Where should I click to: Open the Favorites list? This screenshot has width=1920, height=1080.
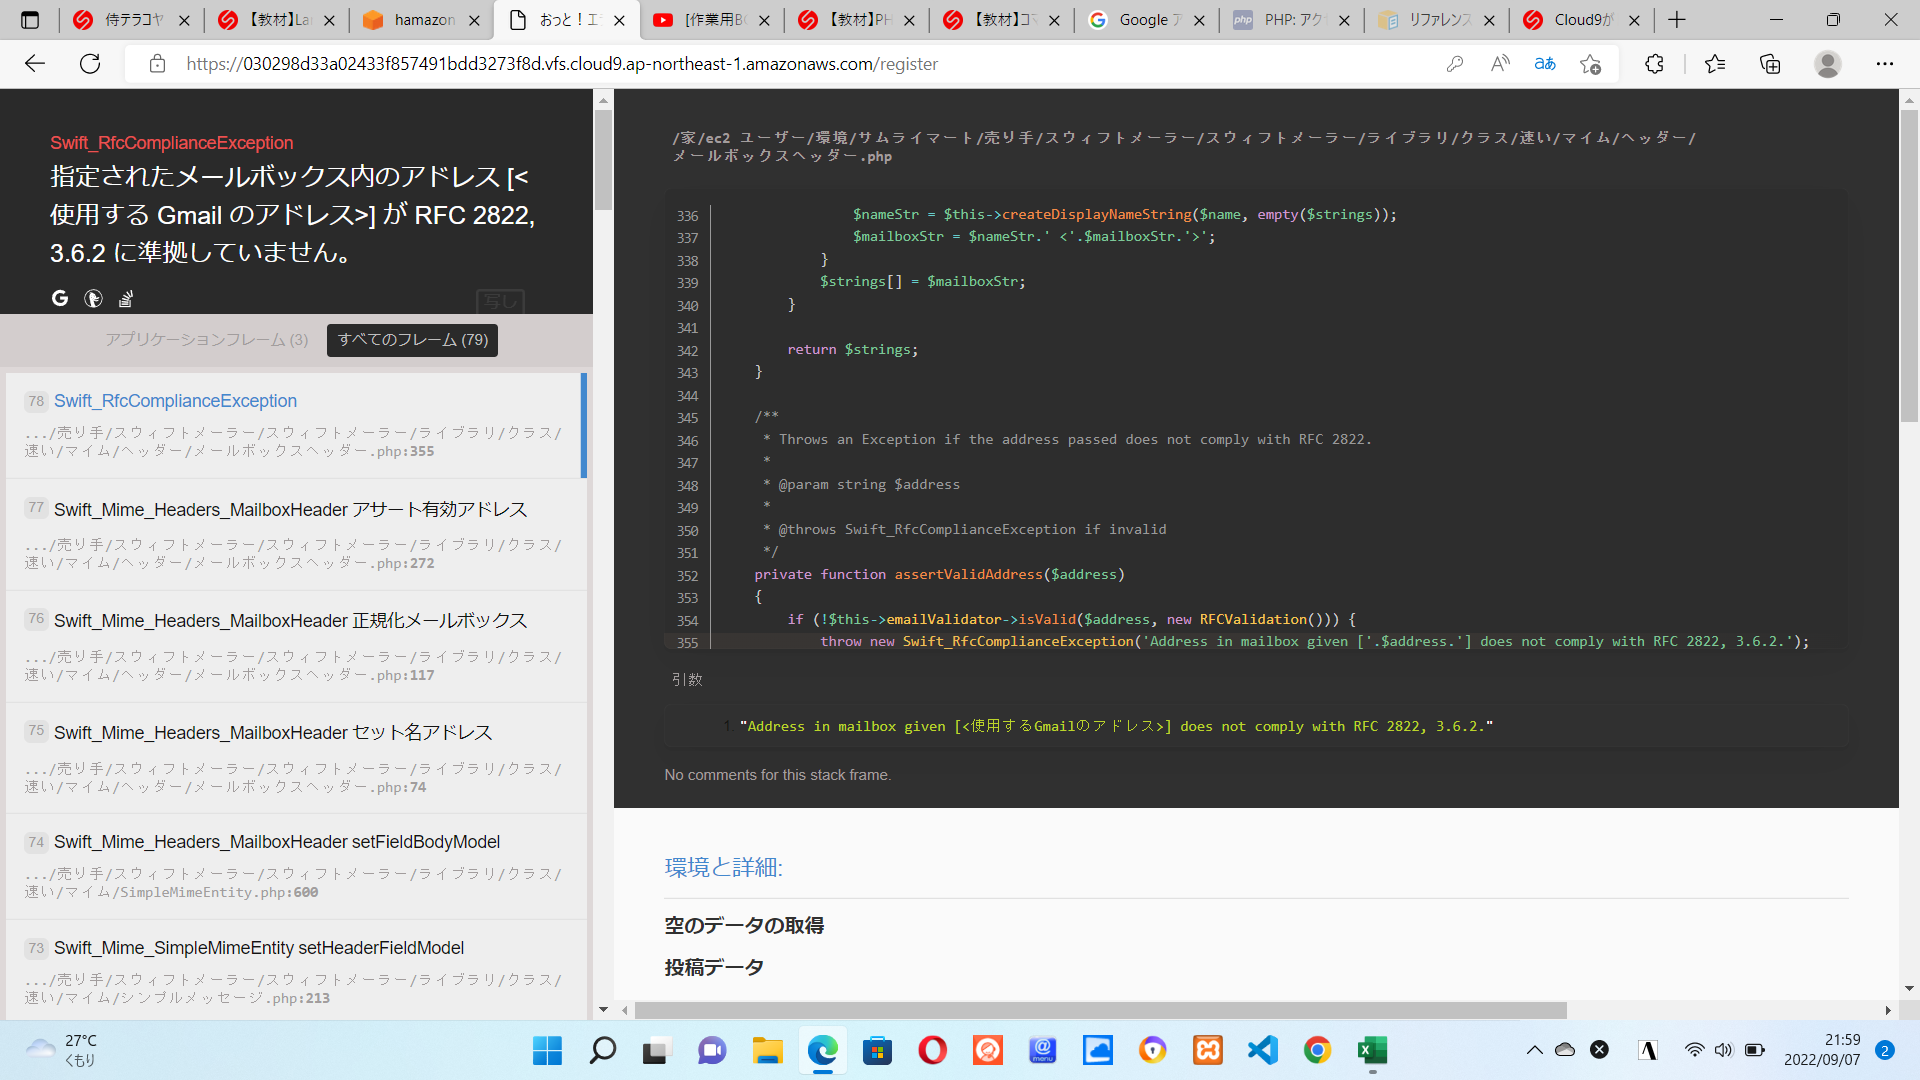(x=1715, y=64)
